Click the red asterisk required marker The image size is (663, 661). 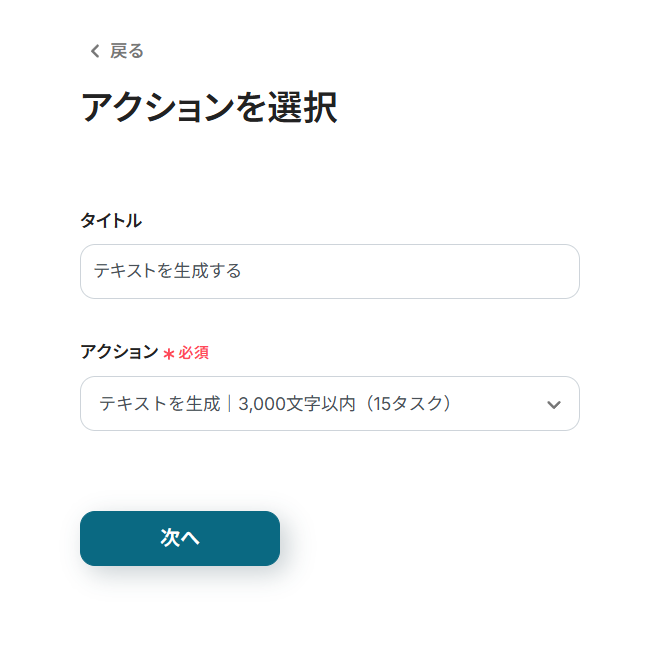pyautogui.click(x=169, y=353)
